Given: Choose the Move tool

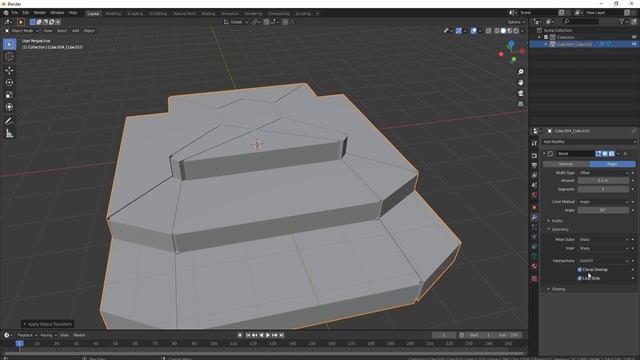Looking at the screenshot, I should tap(9, 70).
